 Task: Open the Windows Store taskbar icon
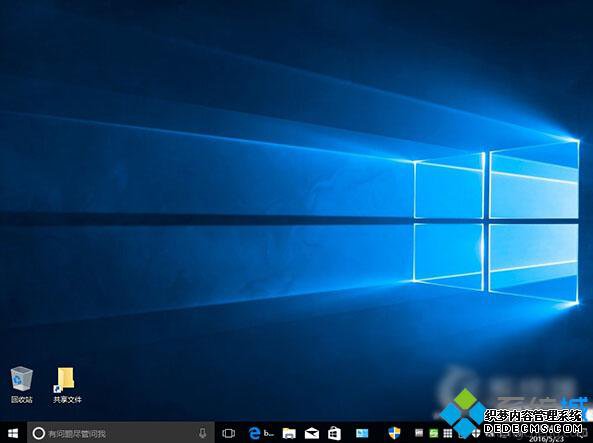[334, 433]
